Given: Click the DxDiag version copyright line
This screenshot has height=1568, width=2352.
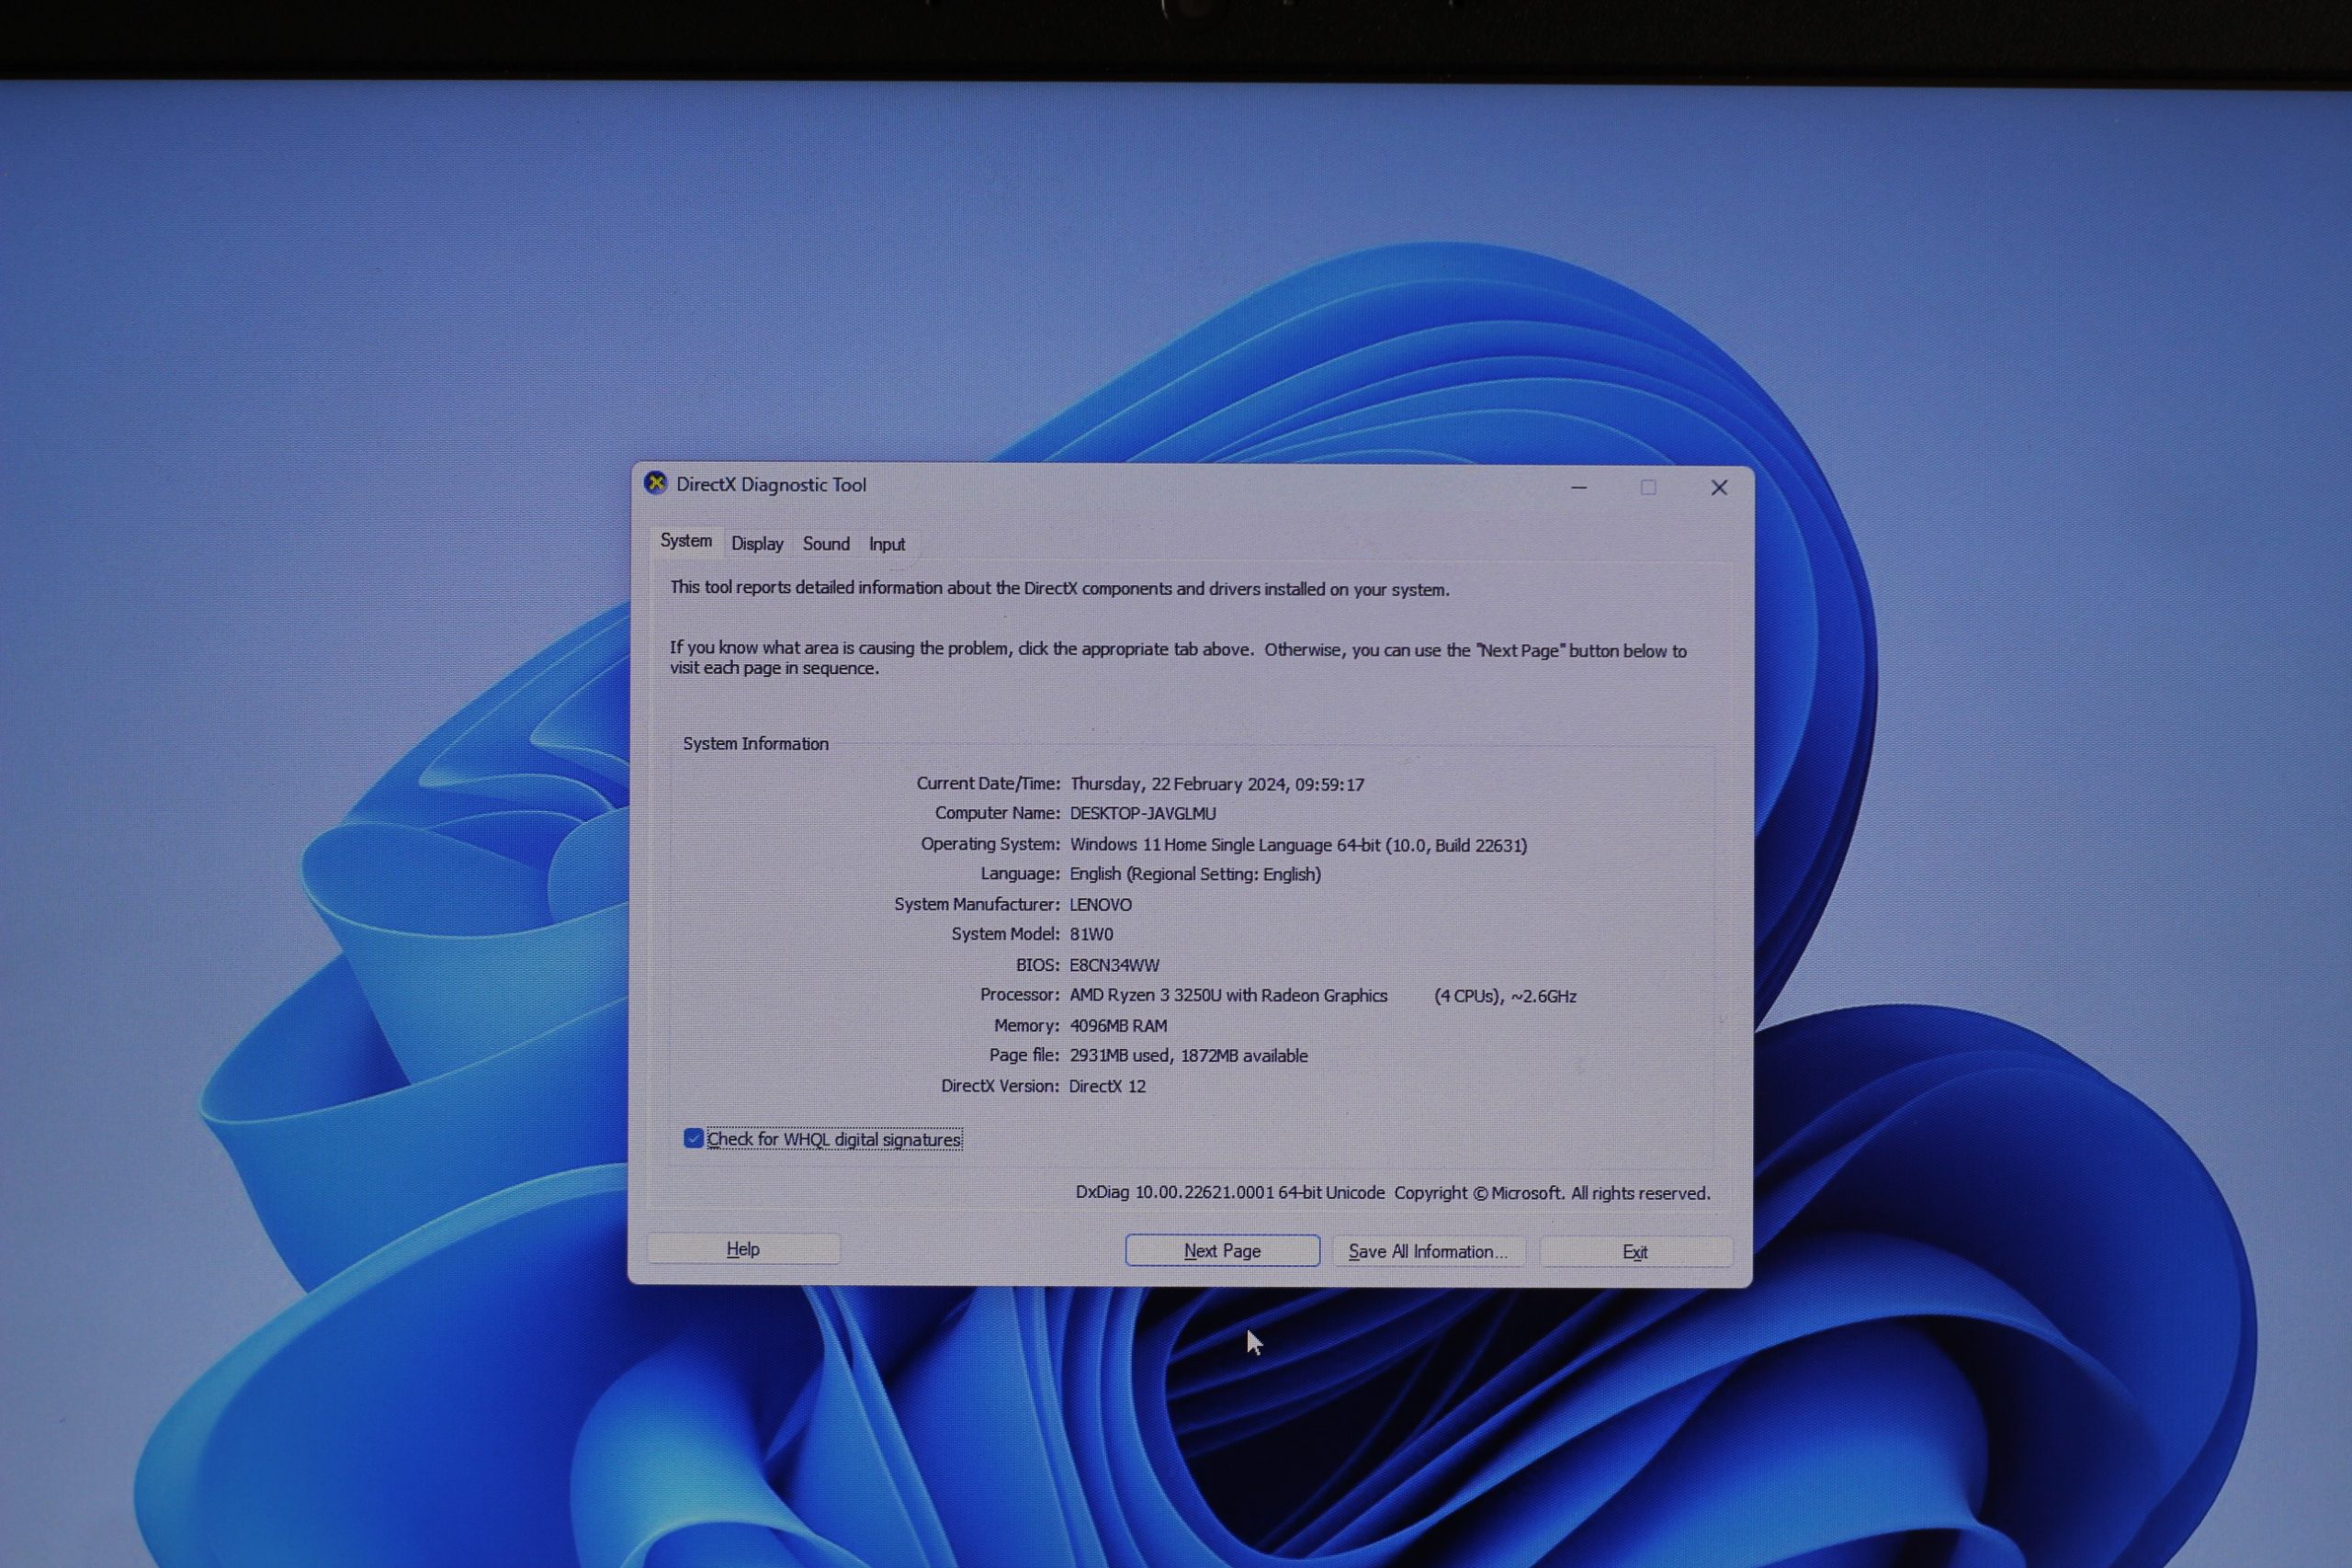Looking at the screenshot, I should [1392, 1193].
